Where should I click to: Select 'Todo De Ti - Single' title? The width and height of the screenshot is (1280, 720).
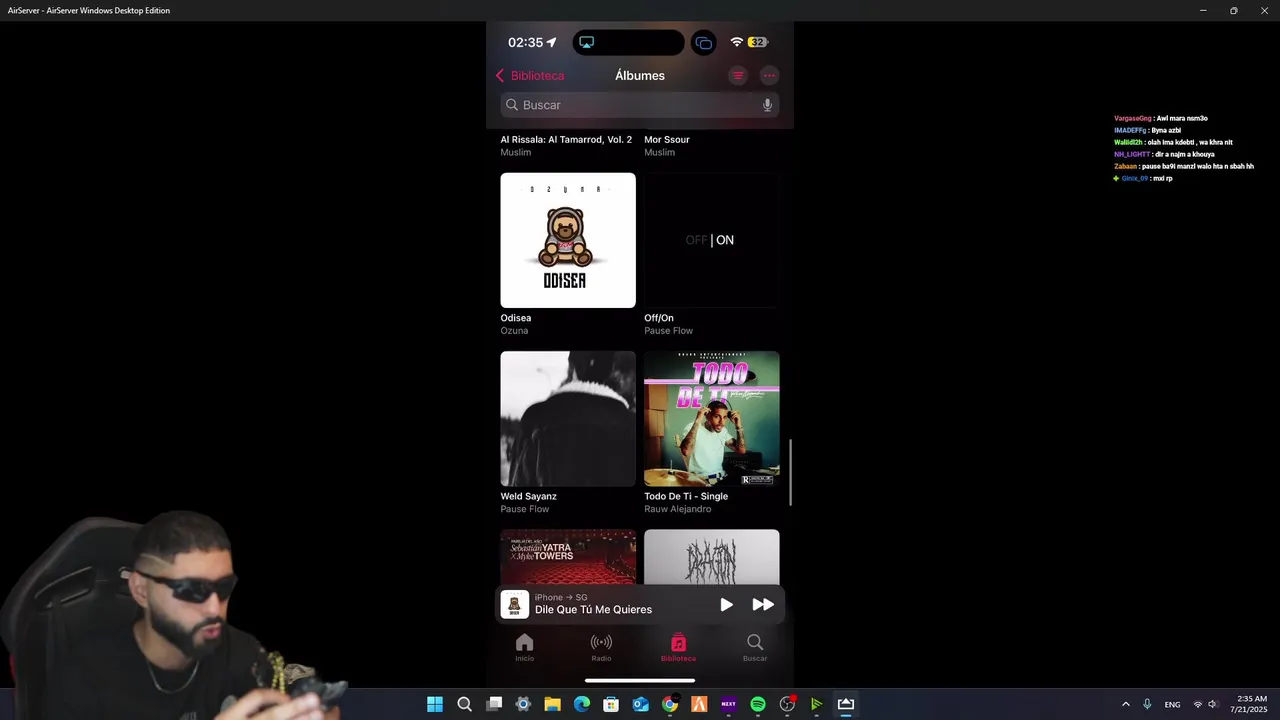686,496
